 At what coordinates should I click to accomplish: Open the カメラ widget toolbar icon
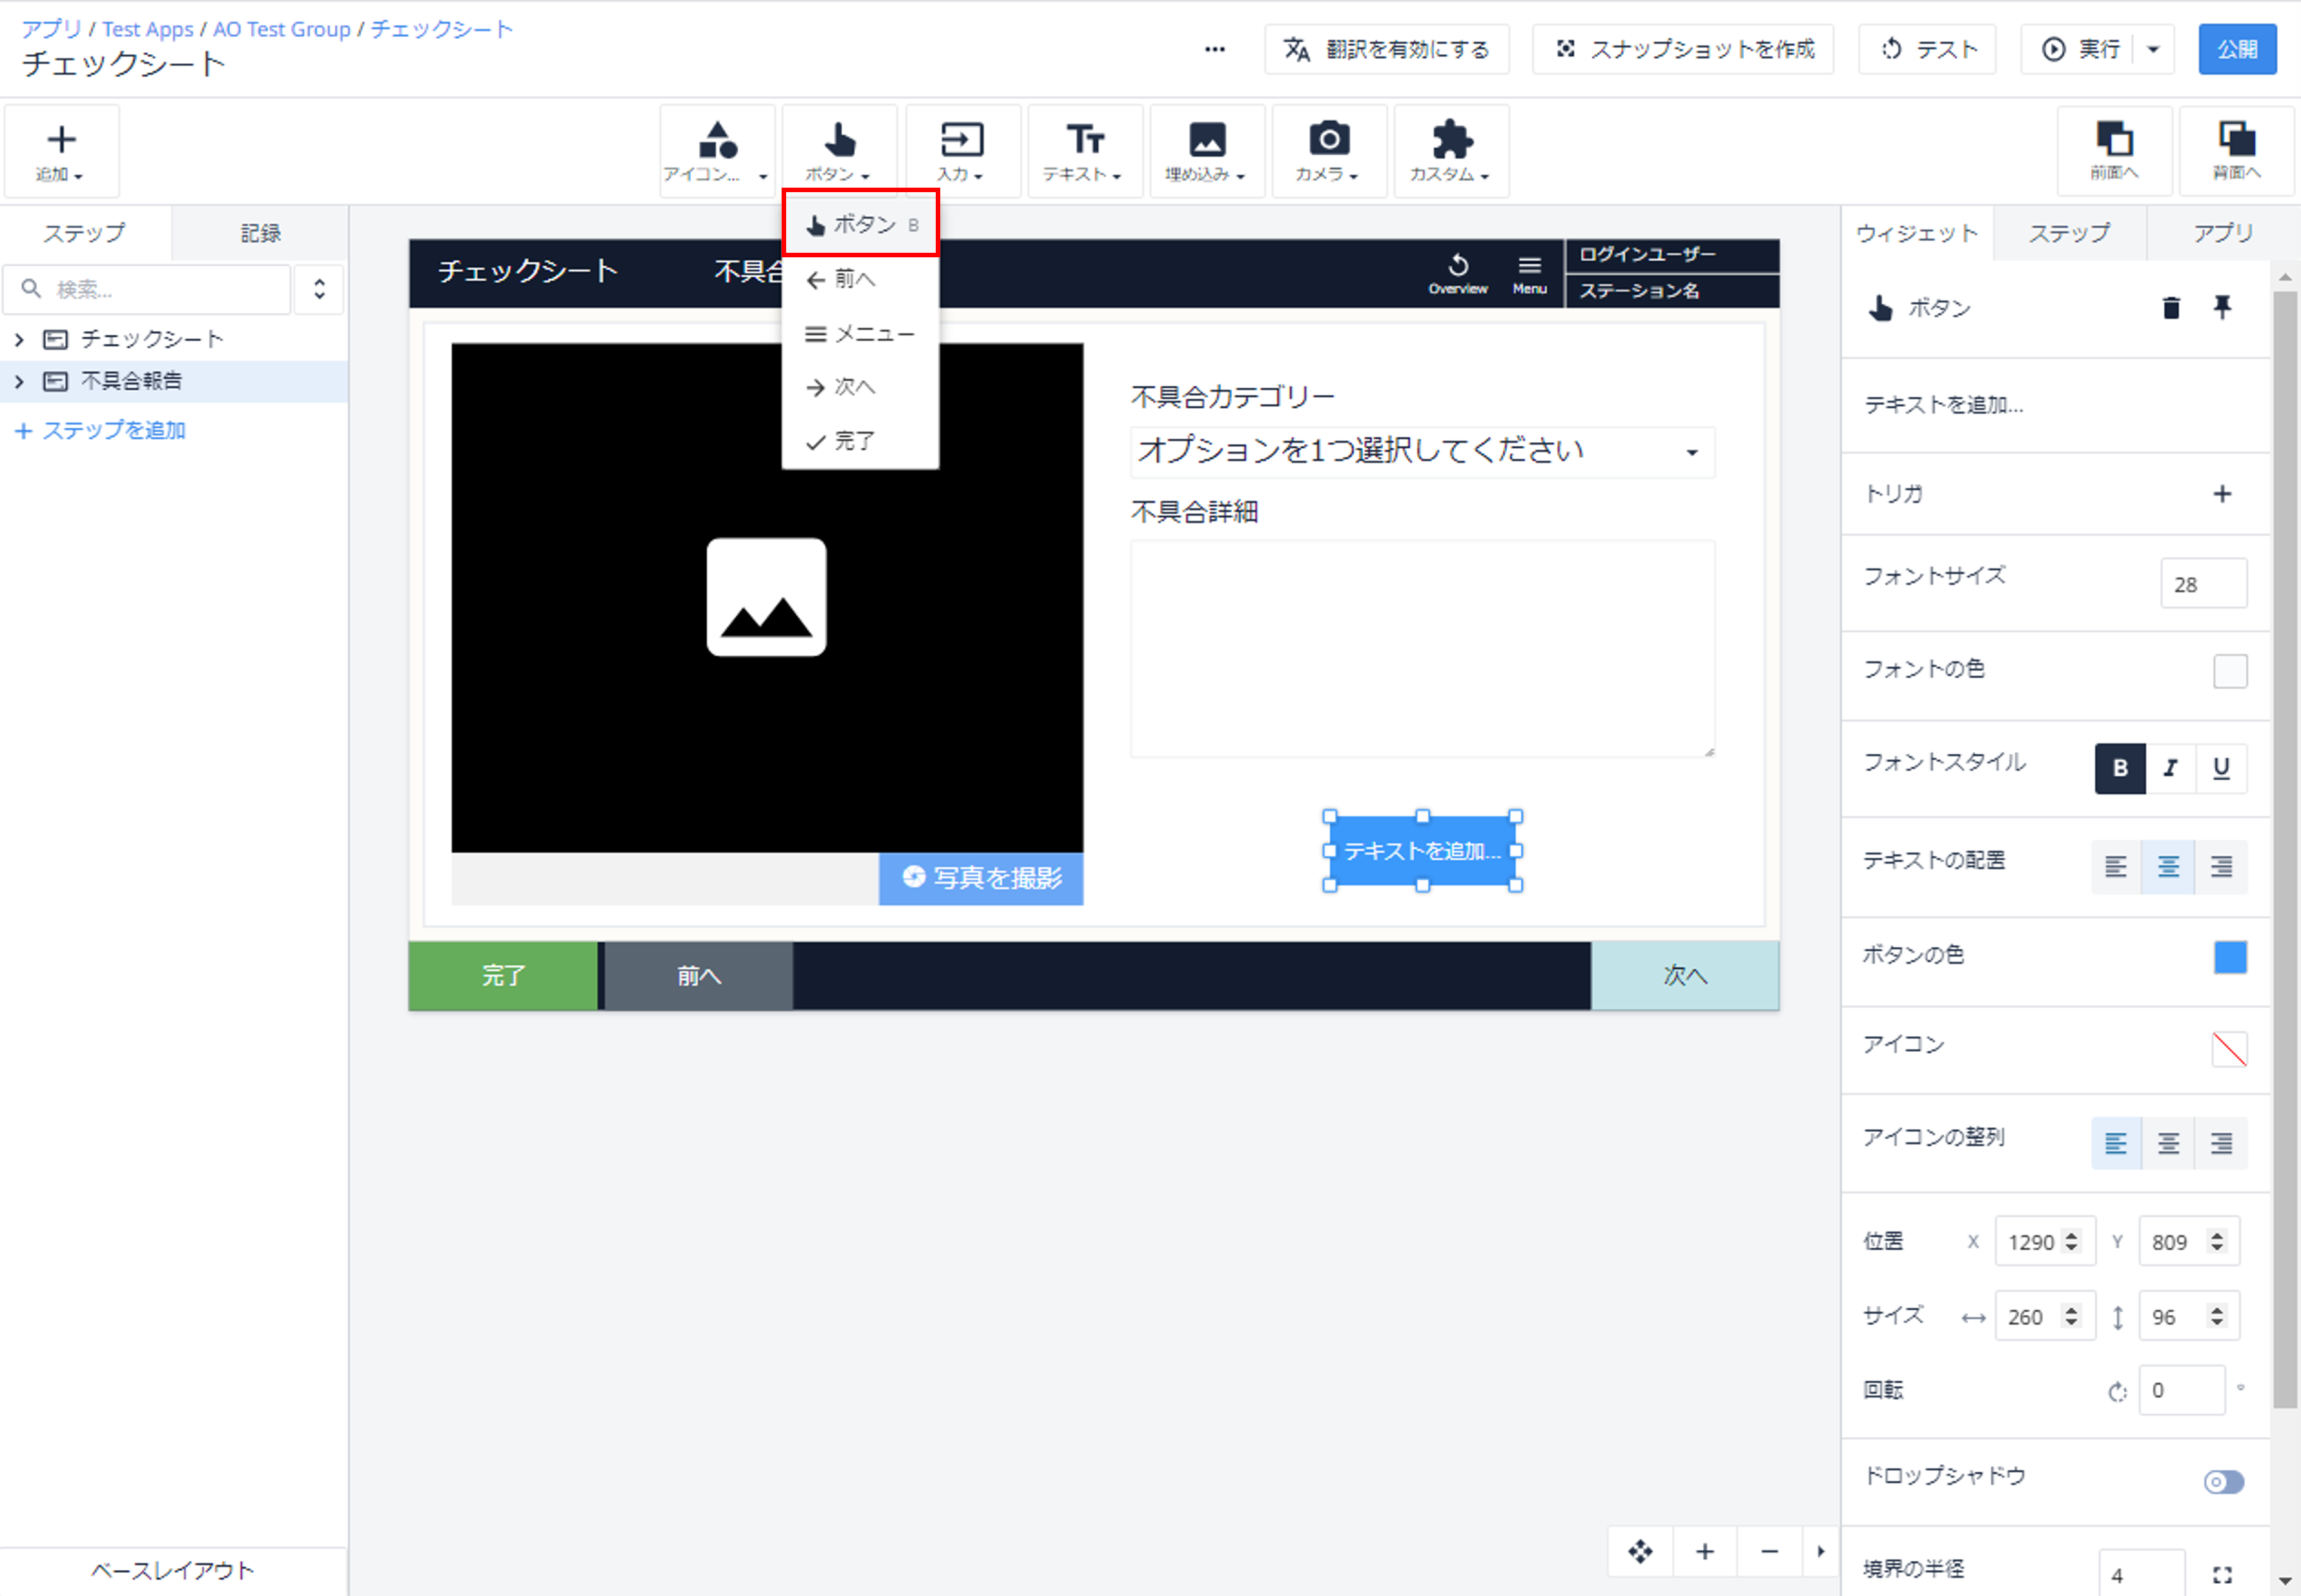[1328, 151]
